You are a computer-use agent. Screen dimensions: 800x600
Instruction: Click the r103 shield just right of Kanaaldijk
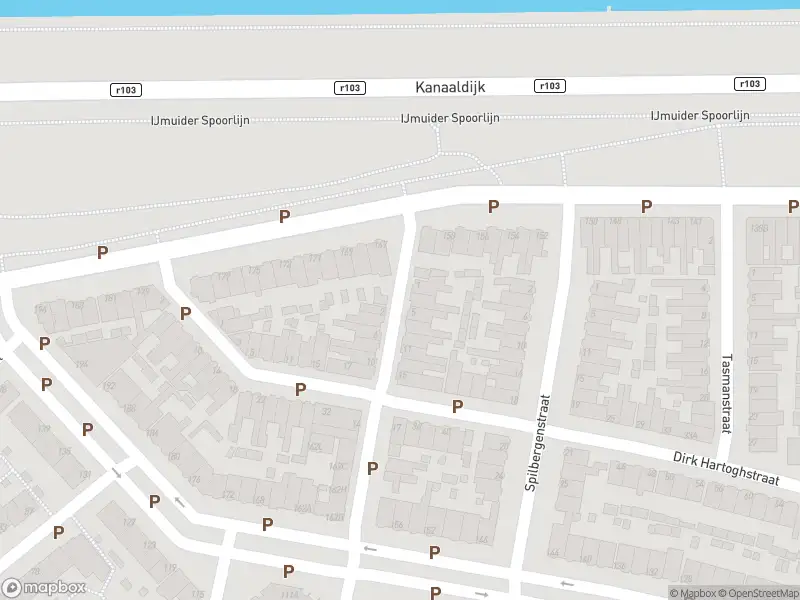click(x=550, y=86)
